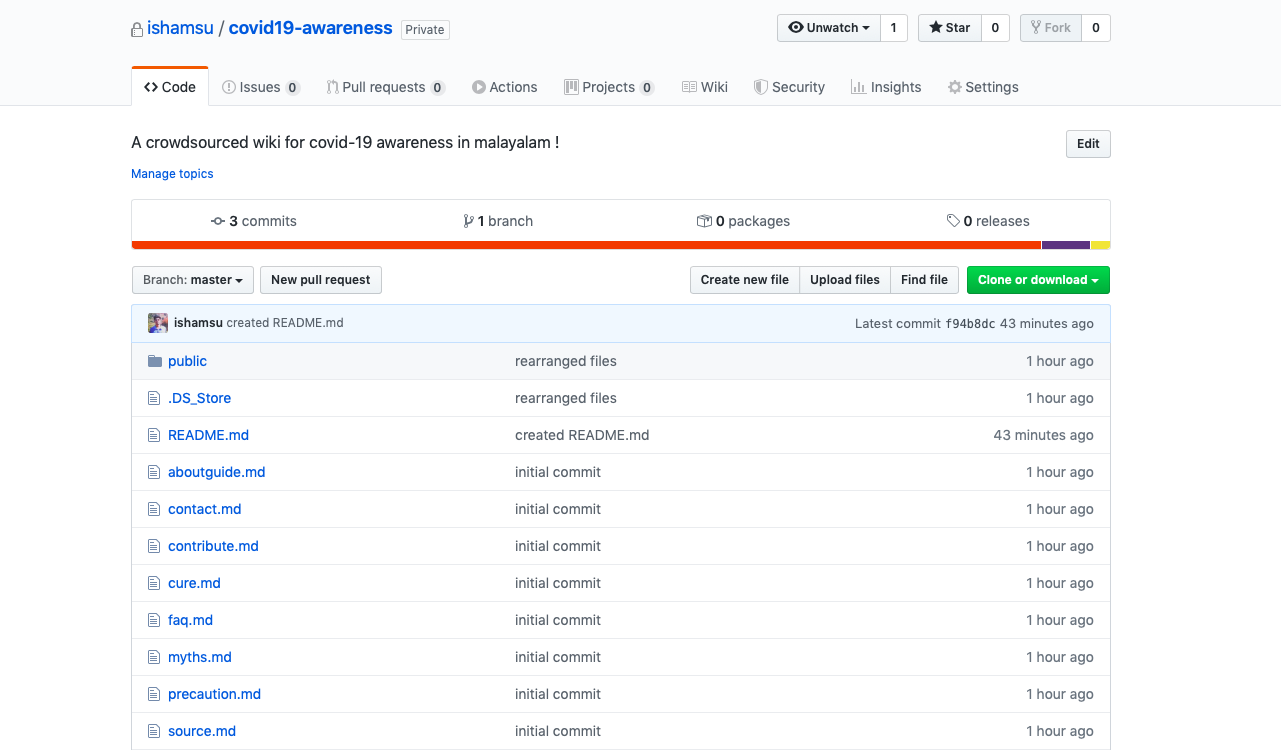Image resolution: width=1281 pixels, height=750 pixels.
Task: Open the Branch: master selector
Action: tap(193, 280)
